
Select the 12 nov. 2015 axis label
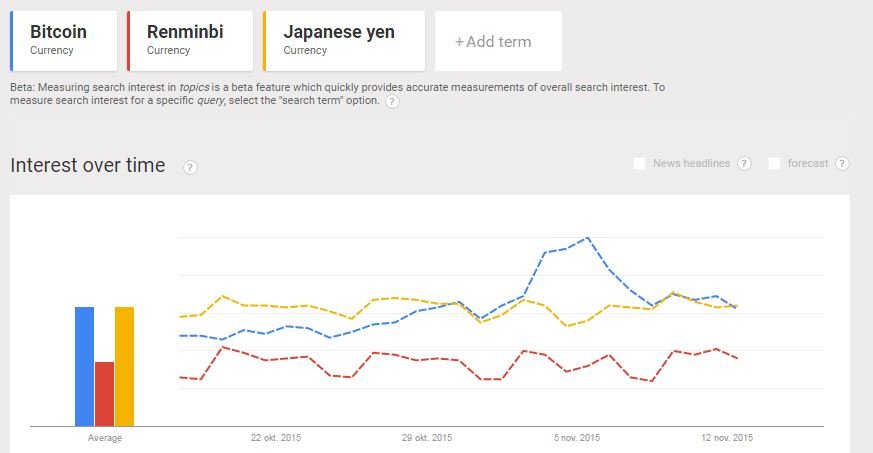(727, 438)
